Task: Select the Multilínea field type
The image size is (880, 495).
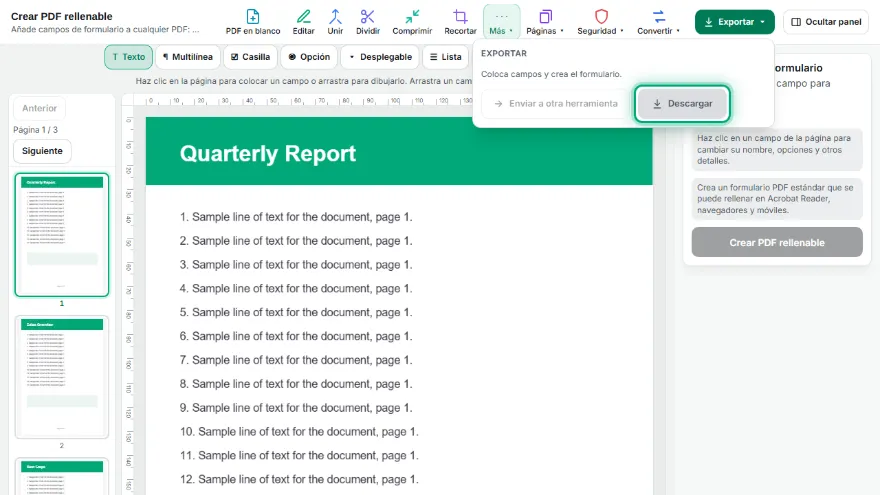Action: pos(187,57)
